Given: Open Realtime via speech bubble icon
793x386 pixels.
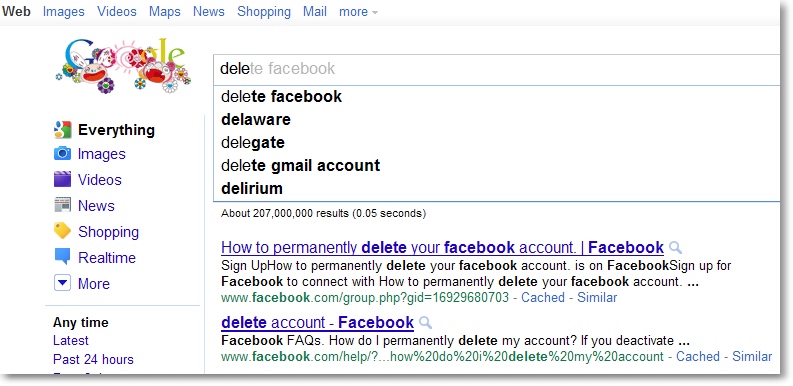Looking at the screenshot, I should (63, 257).
